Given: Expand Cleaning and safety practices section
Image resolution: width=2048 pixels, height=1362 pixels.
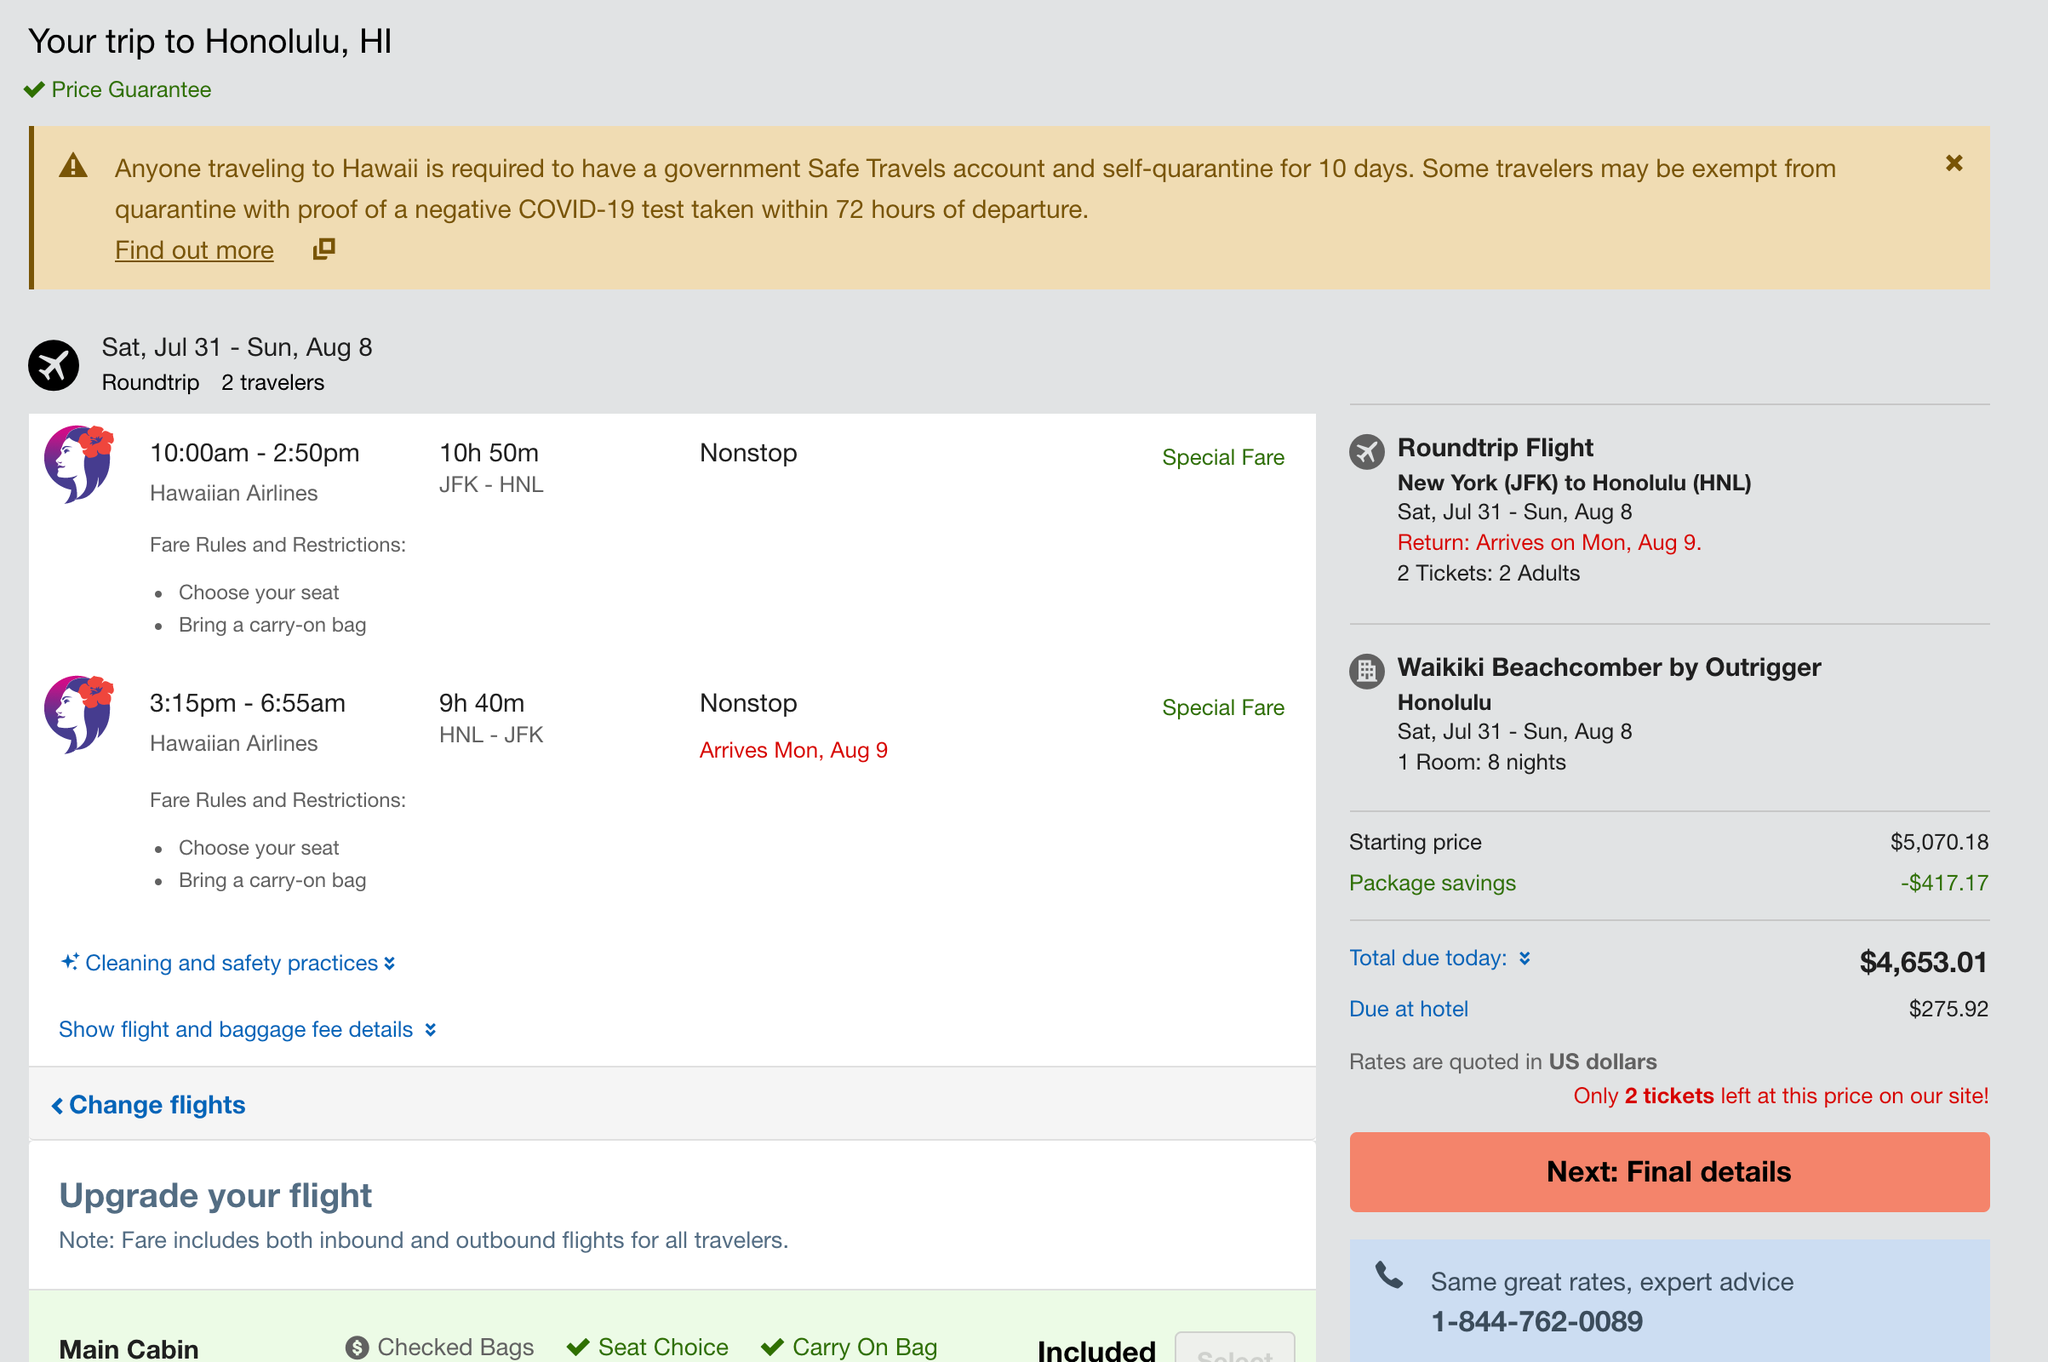Looking at the screenshot, I should pos(229,962).
